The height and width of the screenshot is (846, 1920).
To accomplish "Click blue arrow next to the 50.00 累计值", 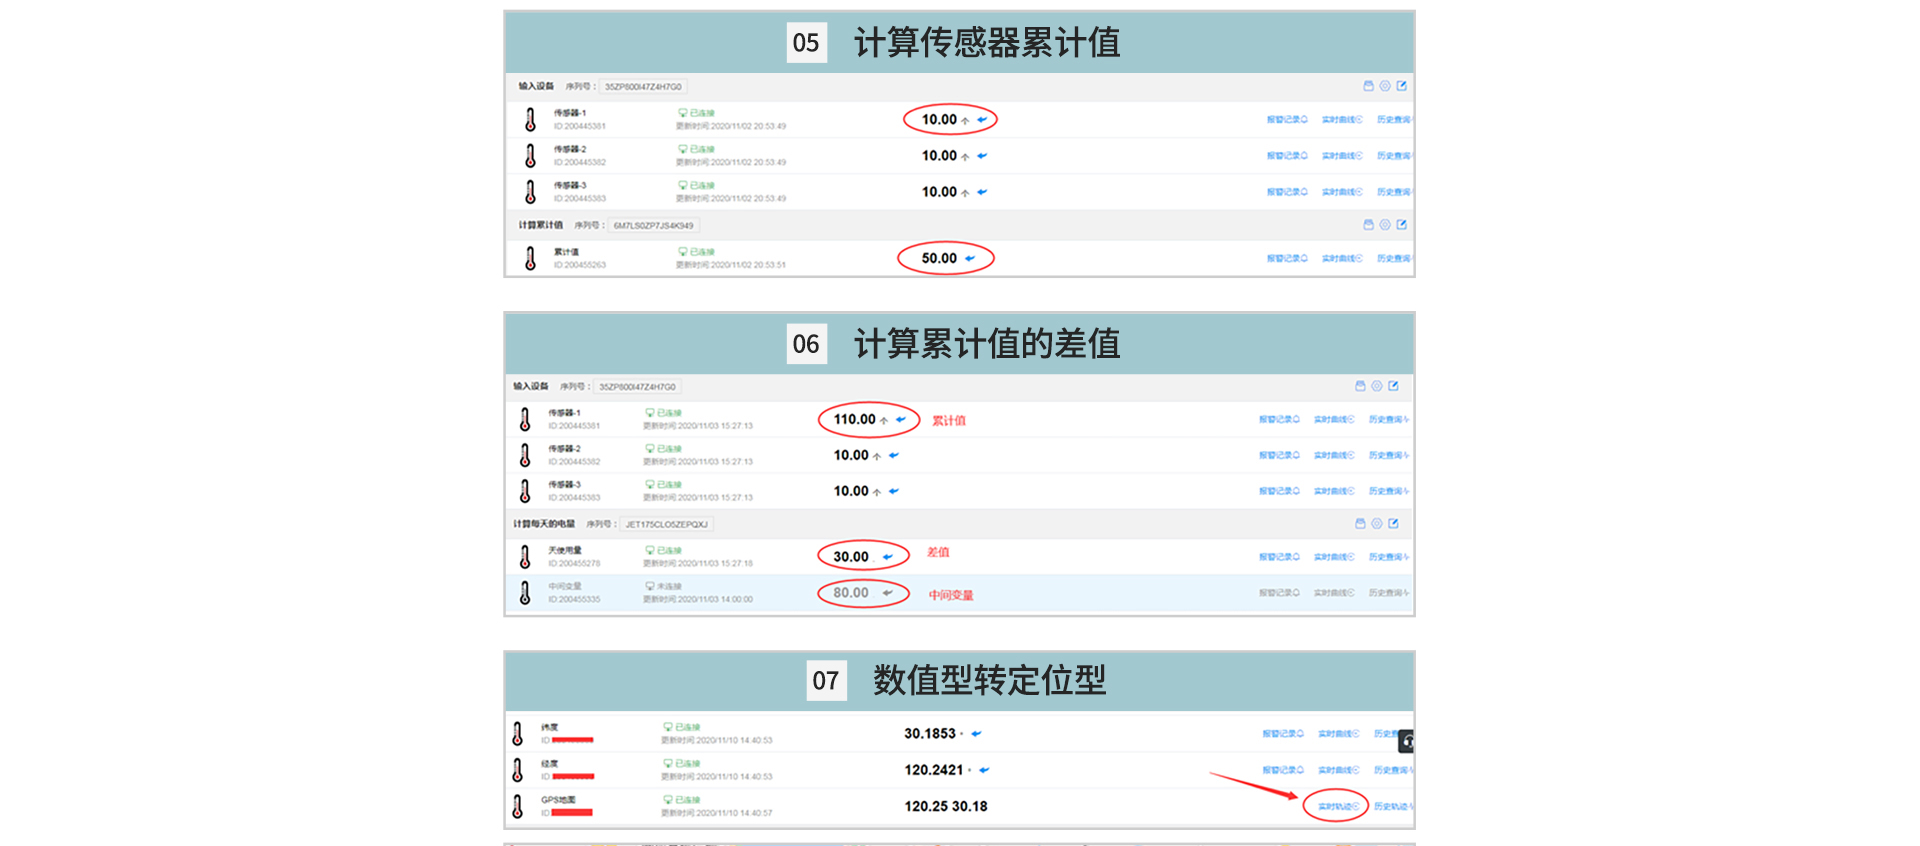I will [x=970, y=258].
